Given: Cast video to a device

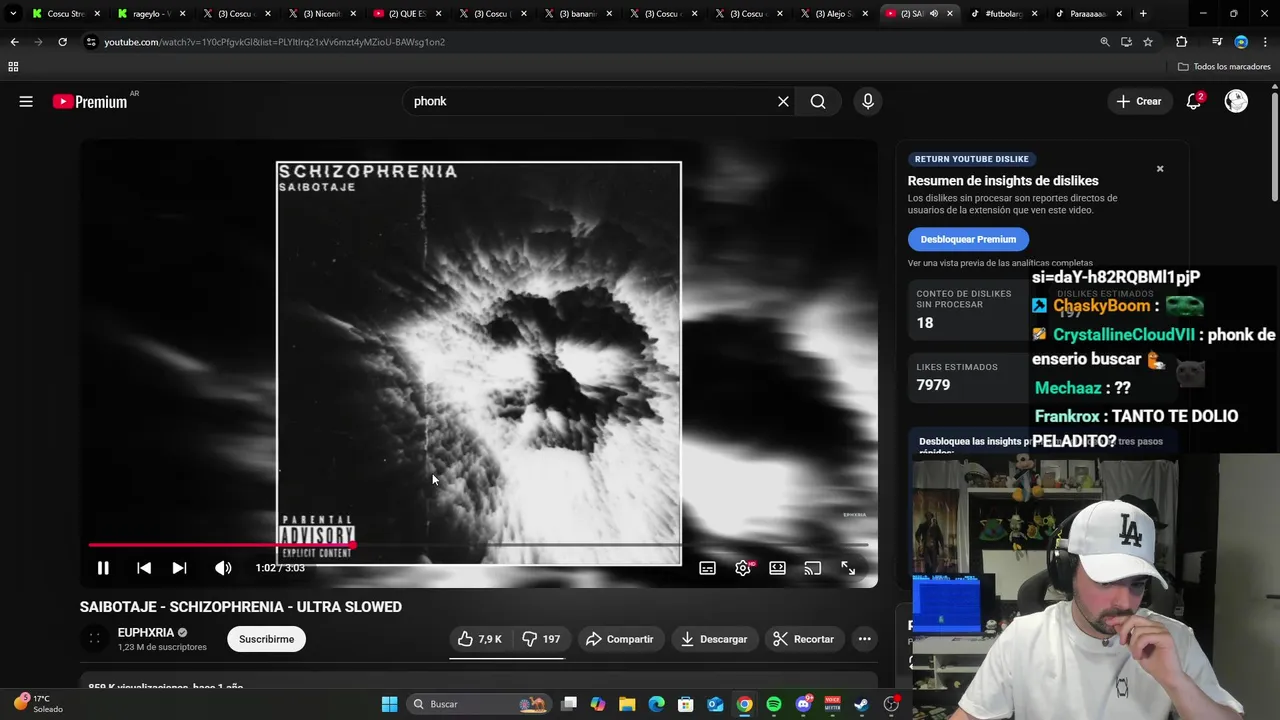Looking at the screenshot, I should point(813,568).
